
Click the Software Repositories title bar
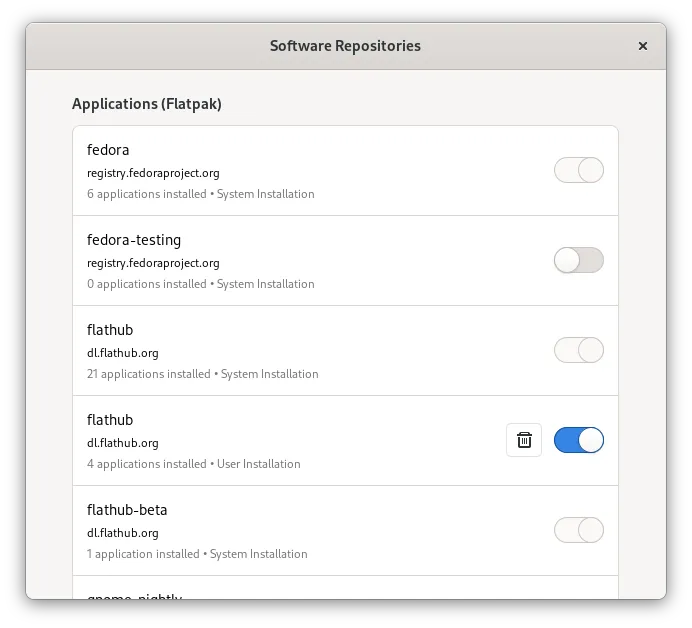point(345,46)
